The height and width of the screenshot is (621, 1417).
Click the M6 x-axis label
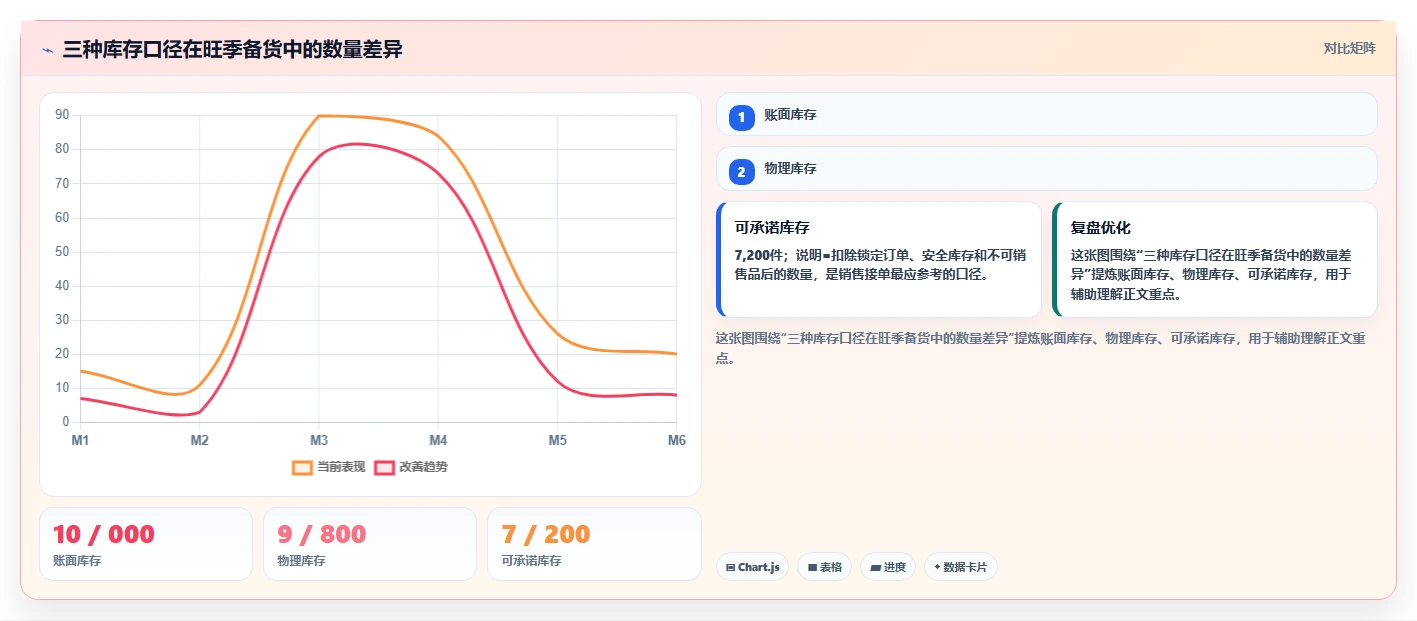(x=677, y=441)
